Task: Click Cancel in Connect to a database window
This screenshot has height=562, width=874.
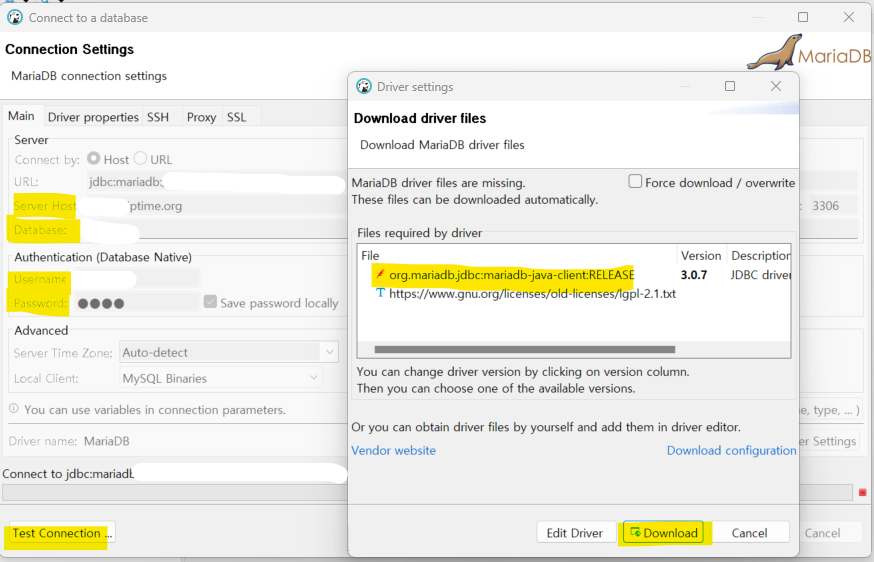Action: [822, 532]
